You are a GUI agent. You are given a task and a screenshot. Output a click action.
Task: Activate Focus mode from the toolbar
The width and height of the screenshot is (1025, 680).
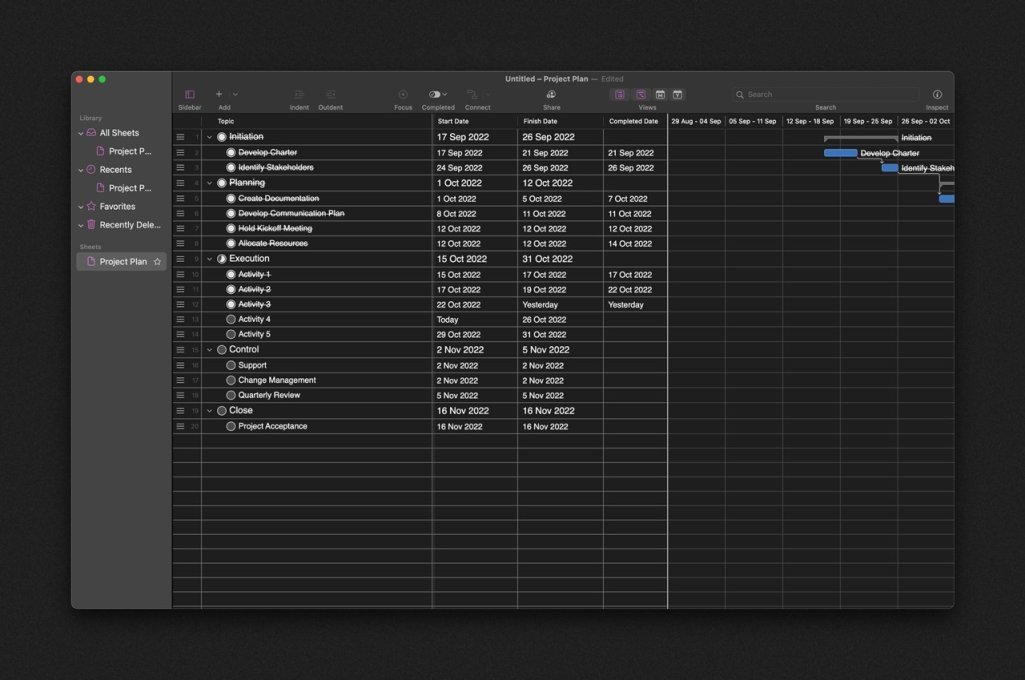coord(402,93)
